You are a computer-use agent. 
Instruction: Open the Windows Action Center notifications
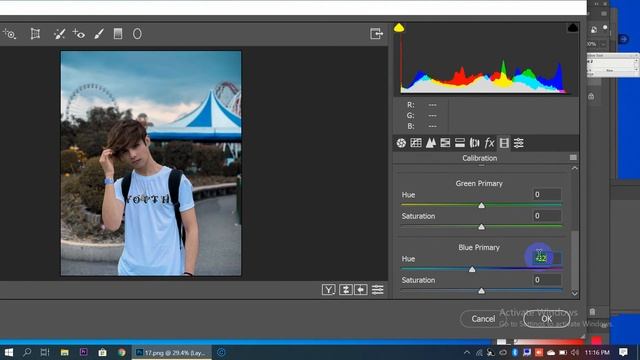(x=623, y=352)
